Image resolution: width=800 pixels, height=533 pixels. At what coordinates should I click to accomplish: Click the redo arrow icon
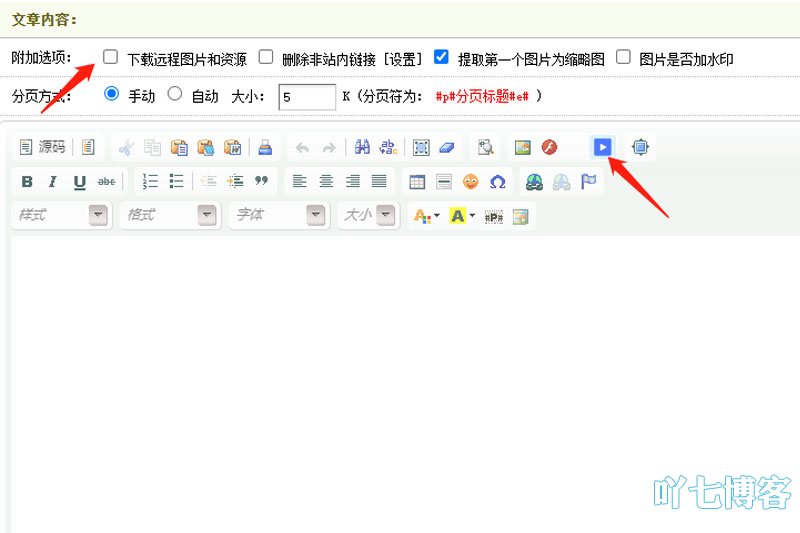pyautogui.click(x=330, y=148)
